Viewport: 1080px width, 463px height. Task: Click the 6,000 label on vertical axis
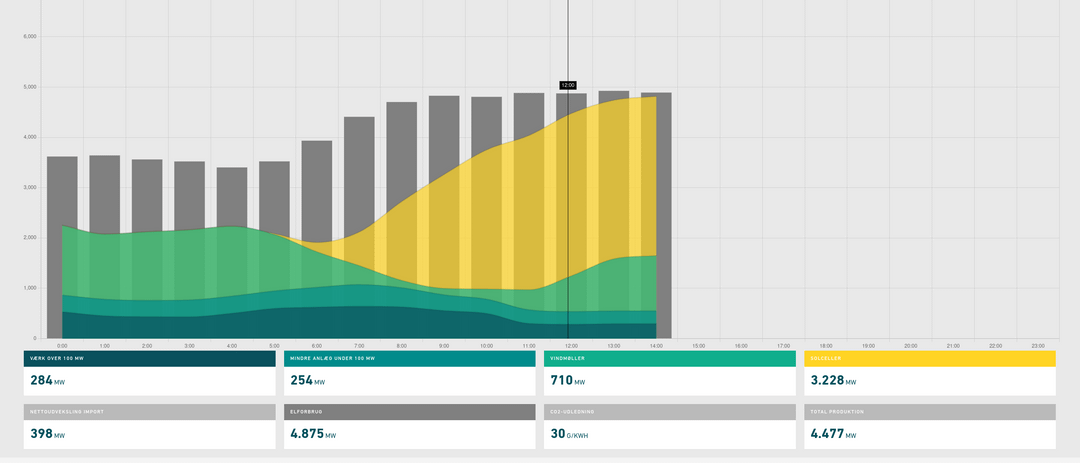click(x=30, y=37)
